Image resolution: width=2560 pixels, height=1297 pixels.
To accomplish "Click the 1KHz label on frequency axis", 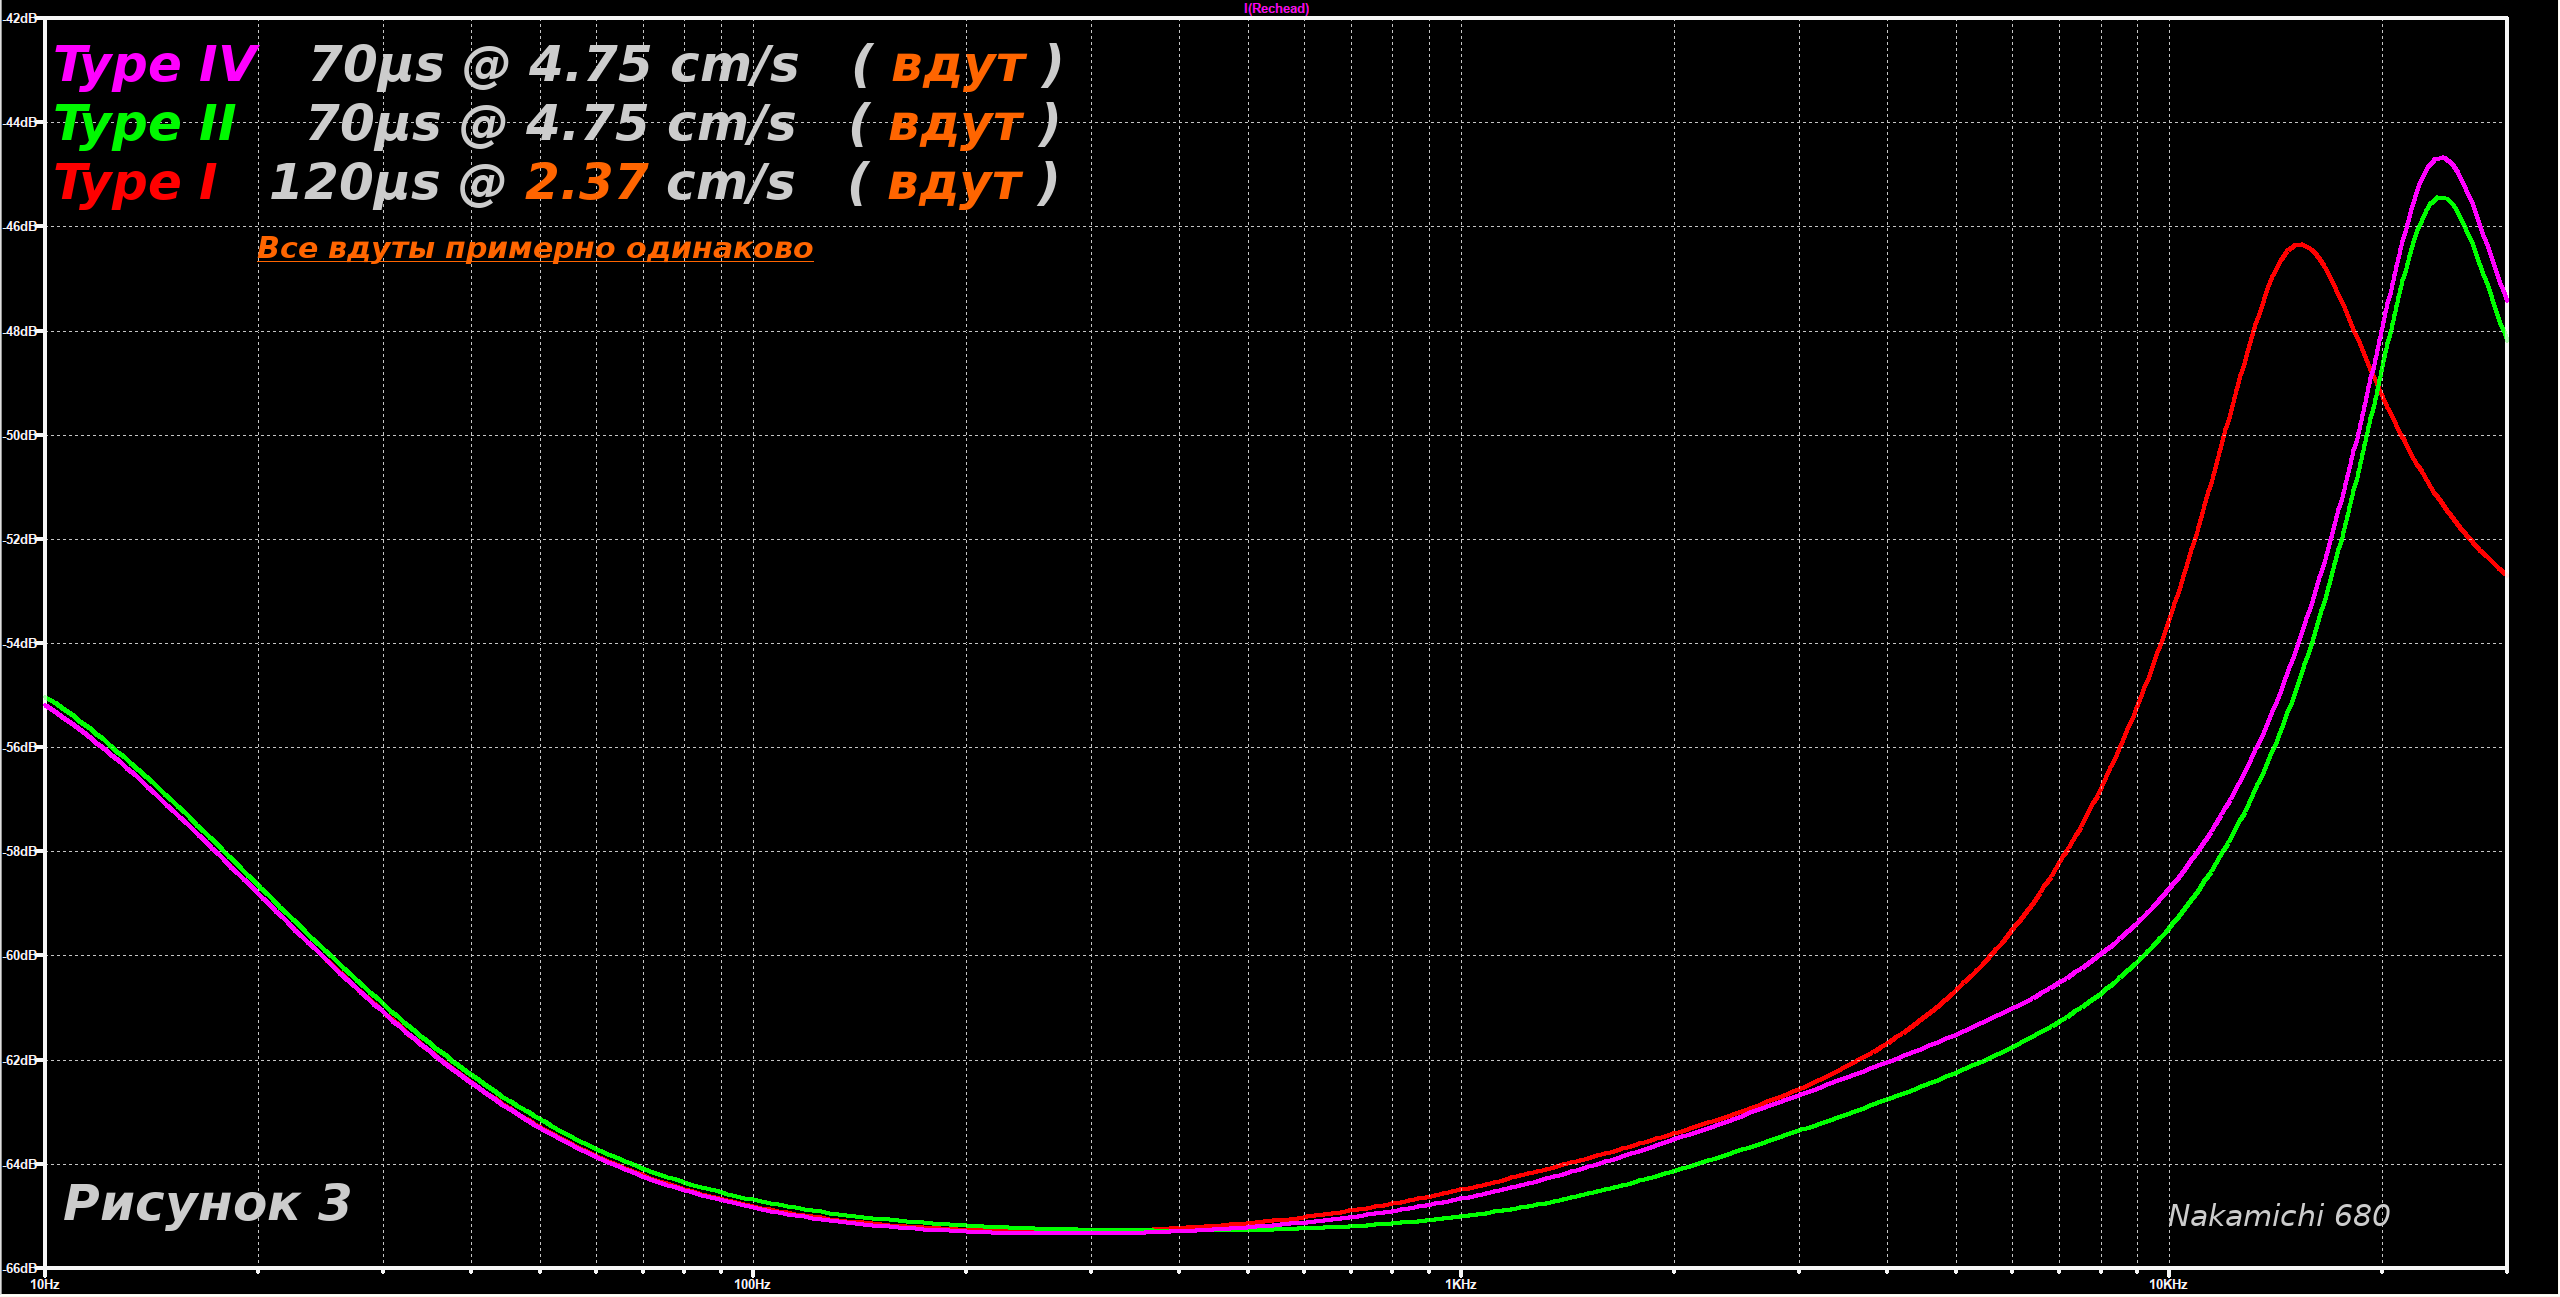I will [1460, 1285].
